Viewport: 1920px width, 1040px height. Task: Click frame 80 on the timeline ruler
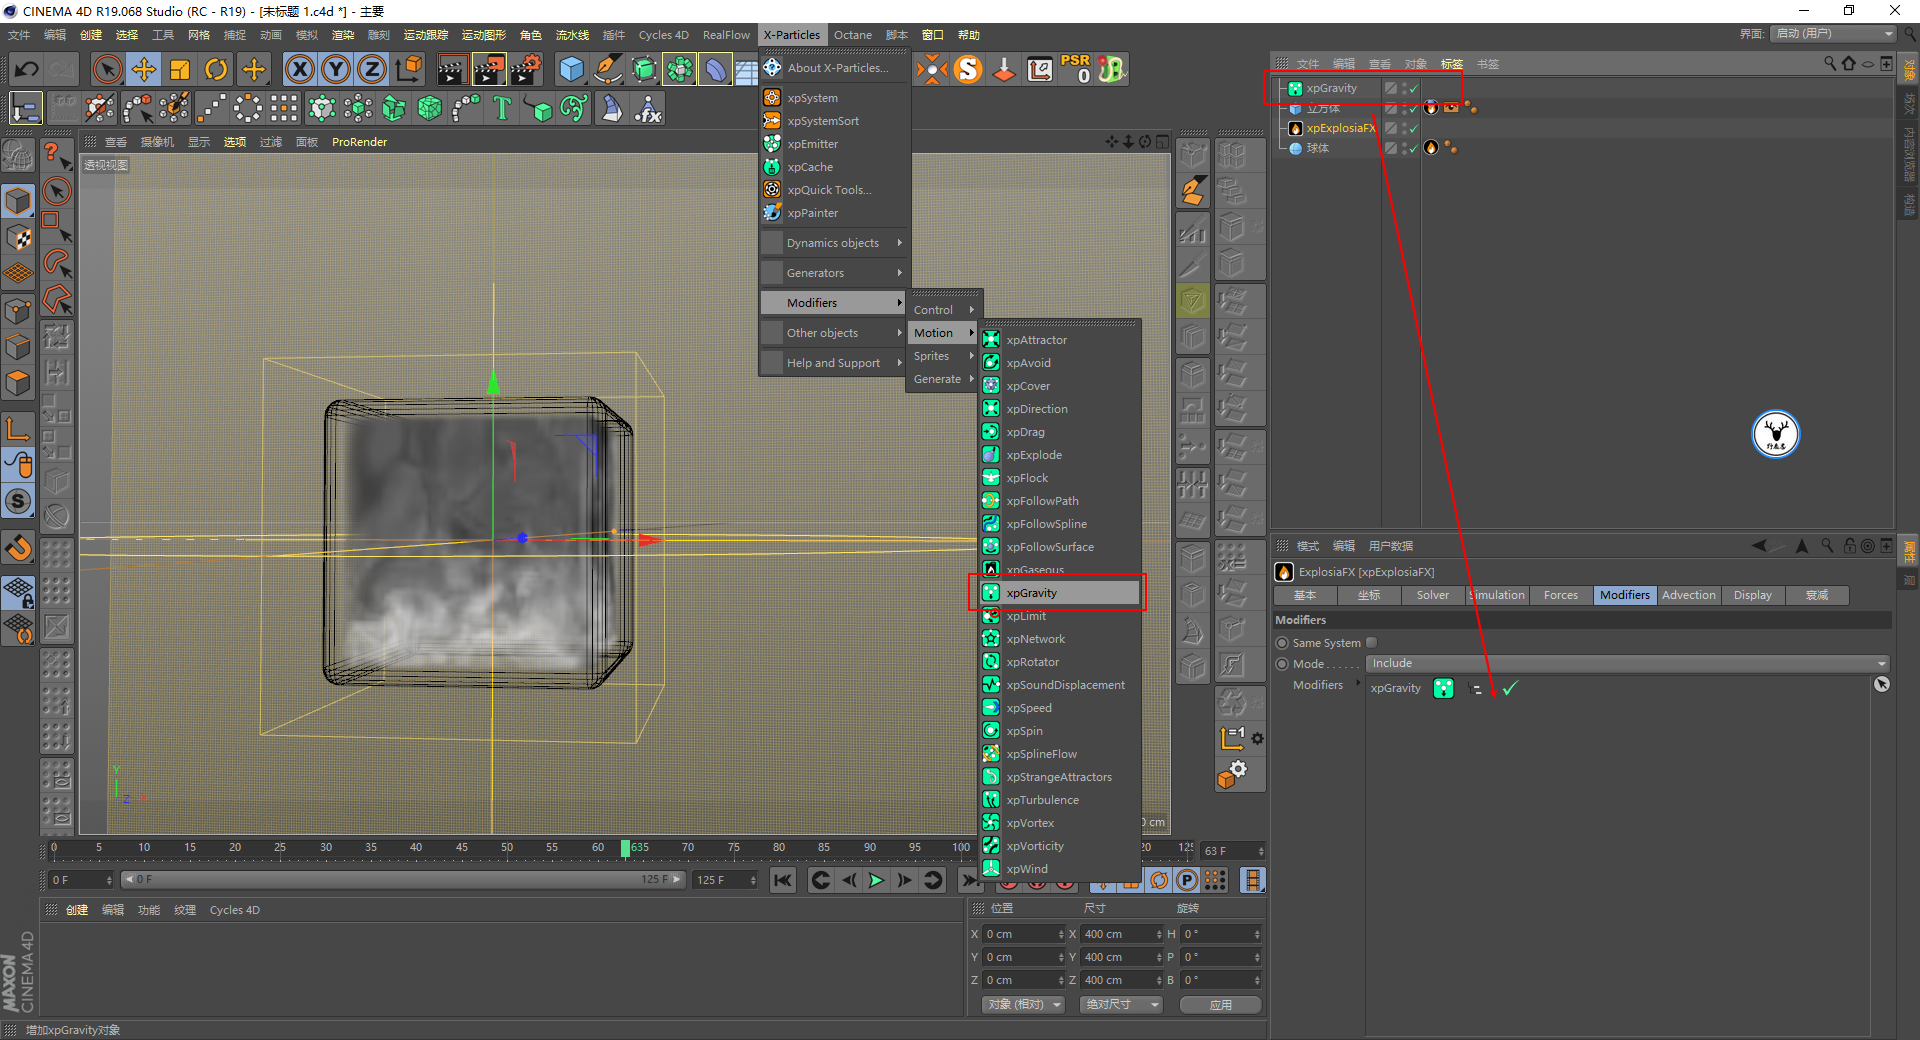(779, 847)
